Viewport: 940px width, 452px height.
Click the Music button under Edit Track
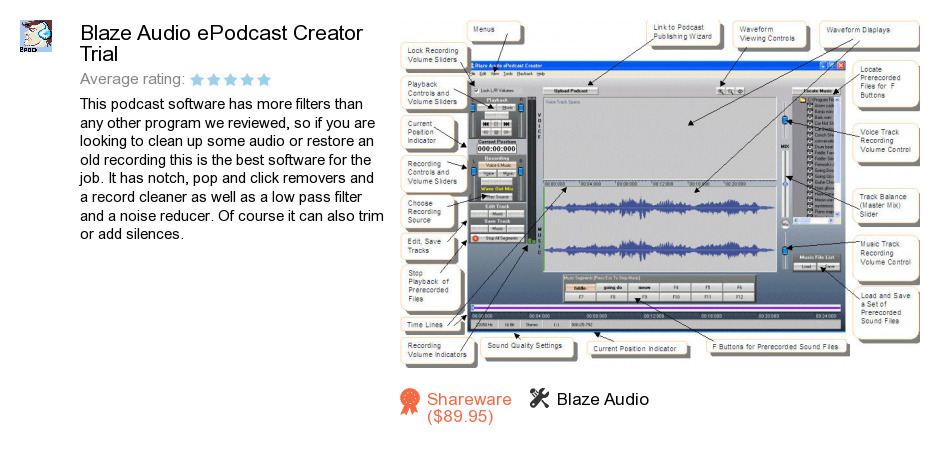click(x=498, y=213)
